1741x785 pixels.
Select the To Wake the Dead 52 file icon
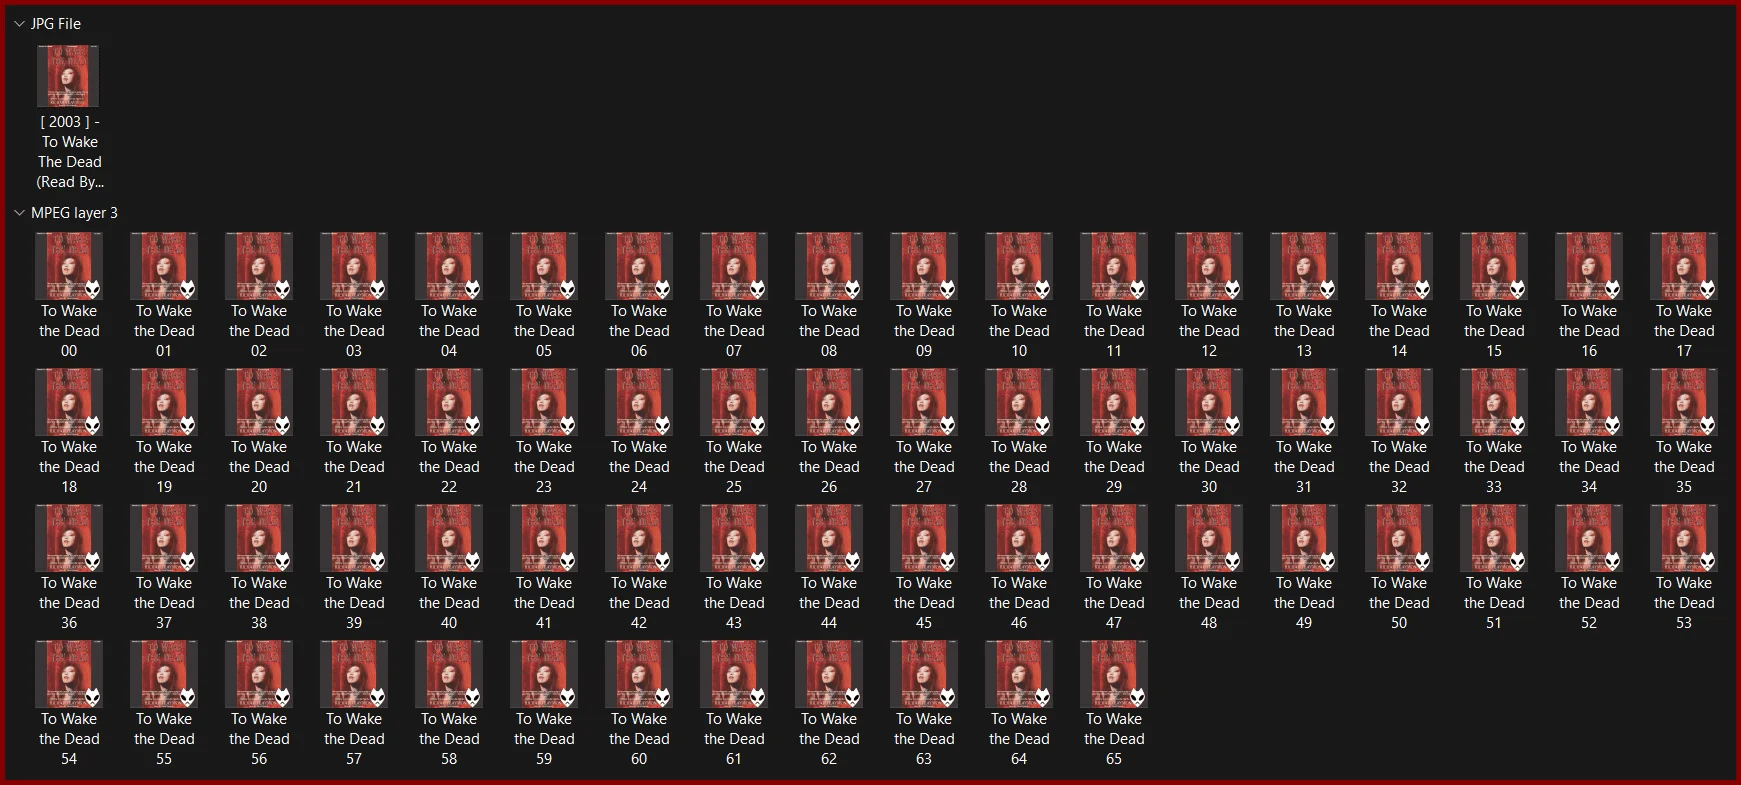click(1589, 538)
